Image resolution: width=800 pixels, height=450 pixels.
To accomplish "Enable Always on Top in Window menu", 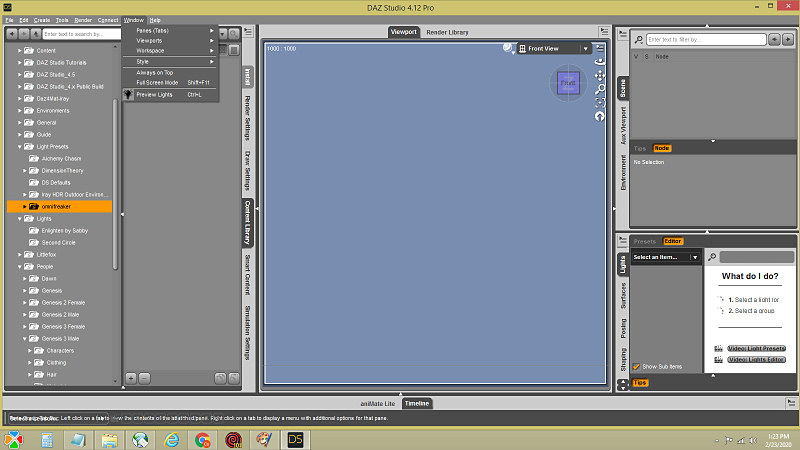I will click(155, 73).
